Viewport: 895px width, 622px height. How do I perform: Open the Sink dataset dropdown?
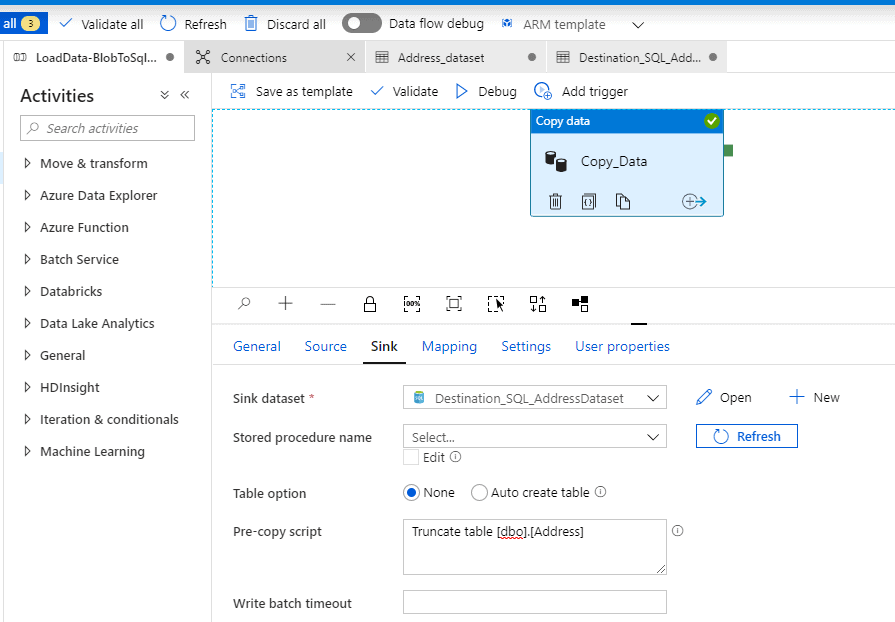(534, 398)
